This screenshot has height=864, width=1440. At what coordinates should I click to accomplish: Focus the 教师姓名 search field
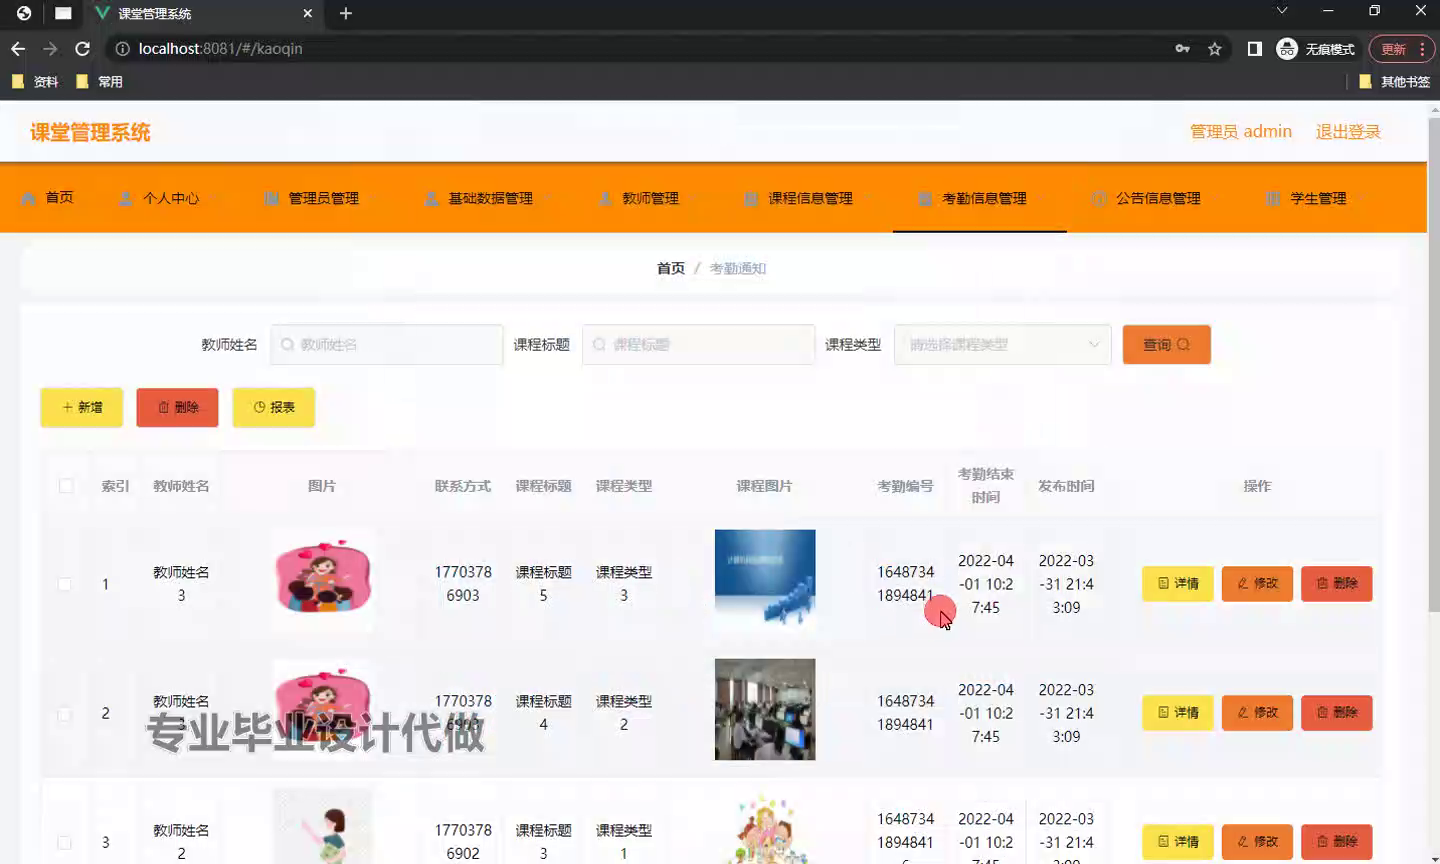click(387, 344)
